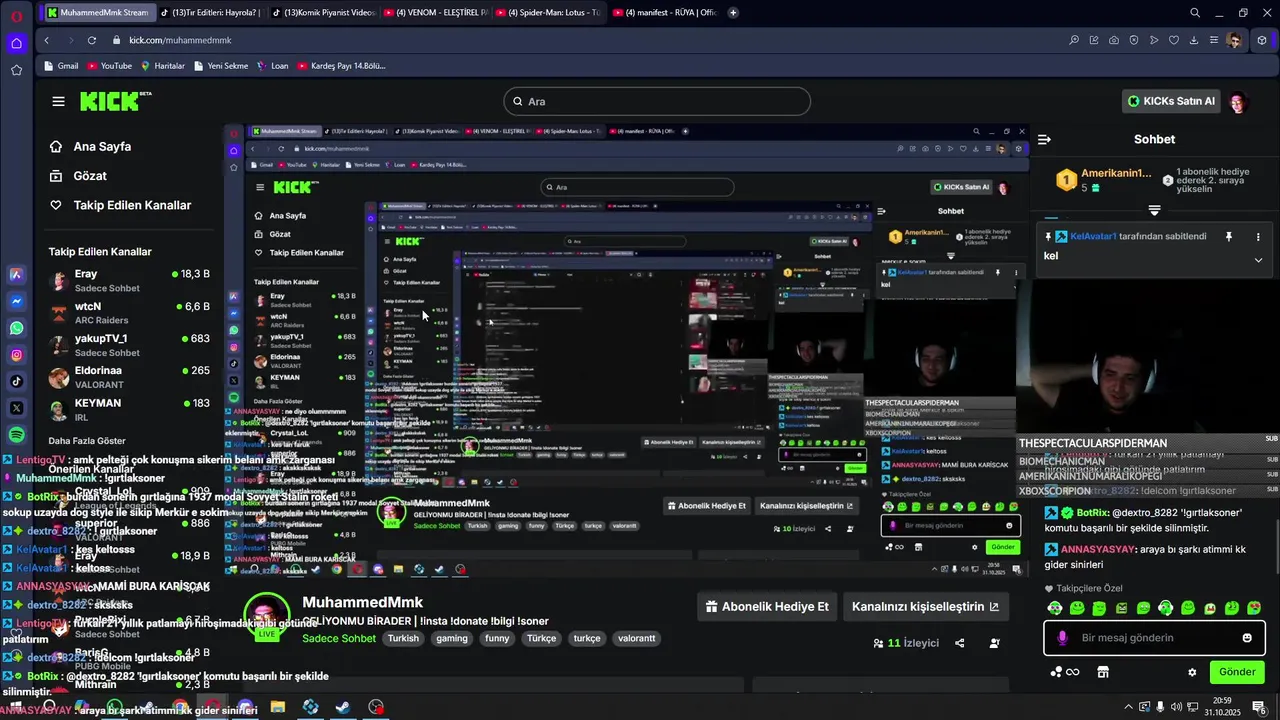Open yakupTV_1 channel in followed list
This screenshot has height=720, width=1280.
[130, 345]
